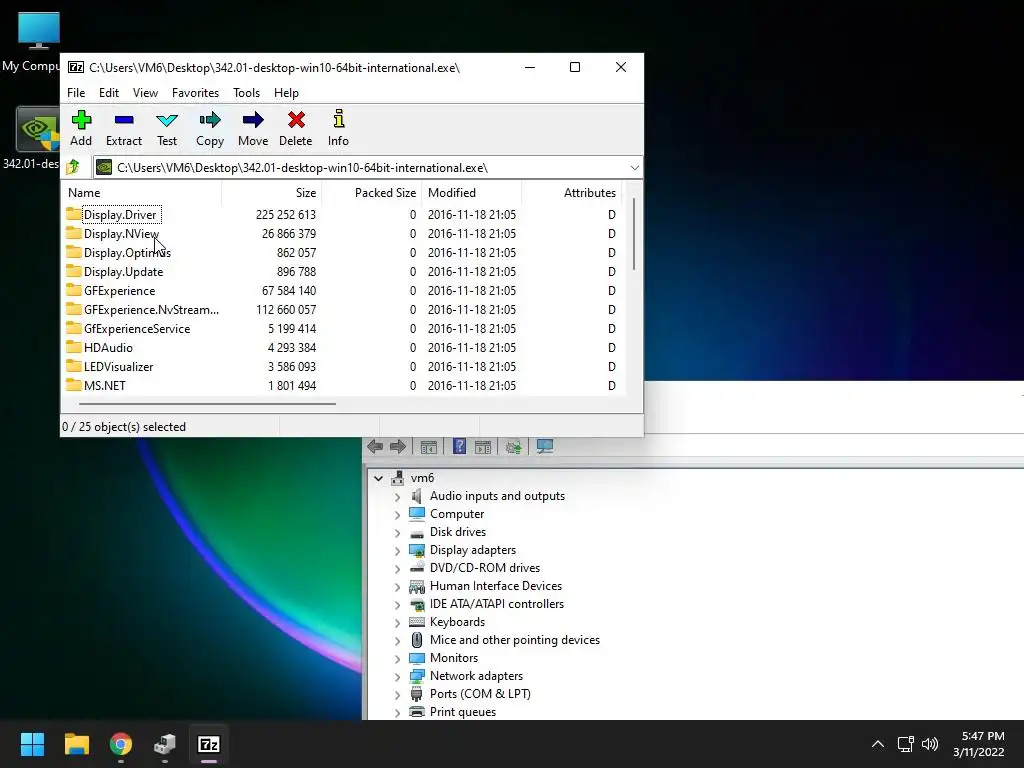The width and height of the screenshot is (1024, 768).
Task: Open File Explorer from the taskbar
Action: point(76,744)
